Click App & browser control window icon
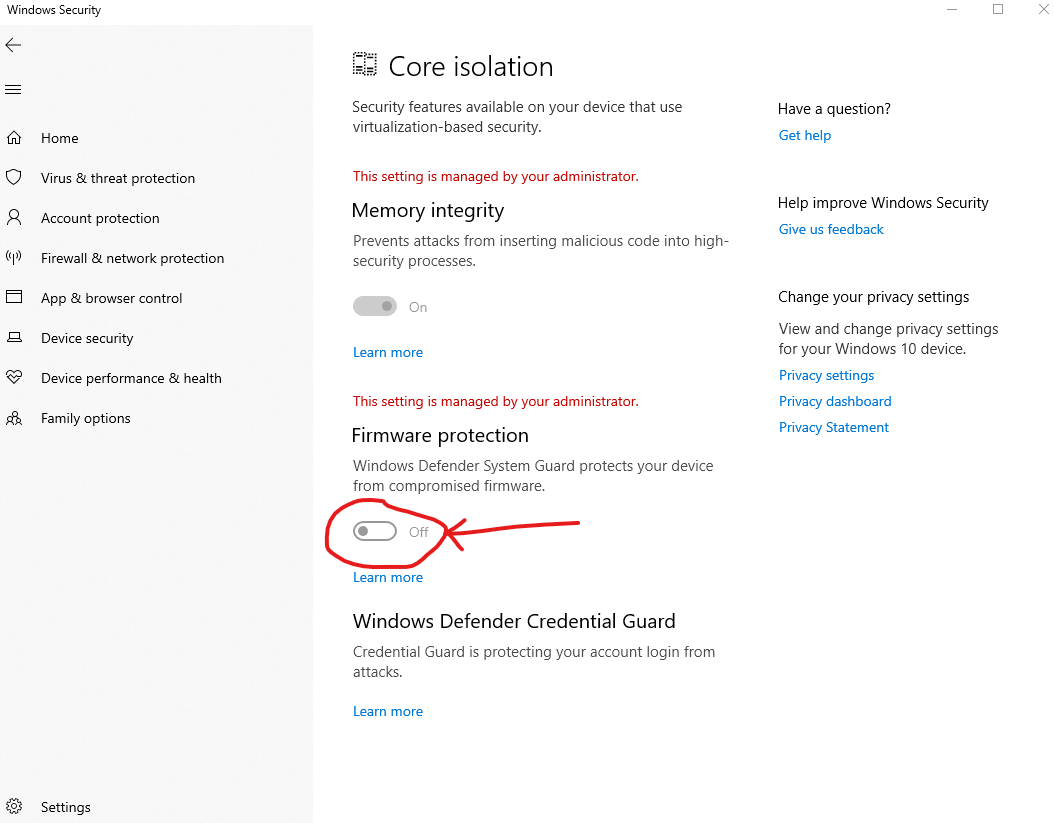The width and height of the screenshot is (1054, 823). [14, 298]
